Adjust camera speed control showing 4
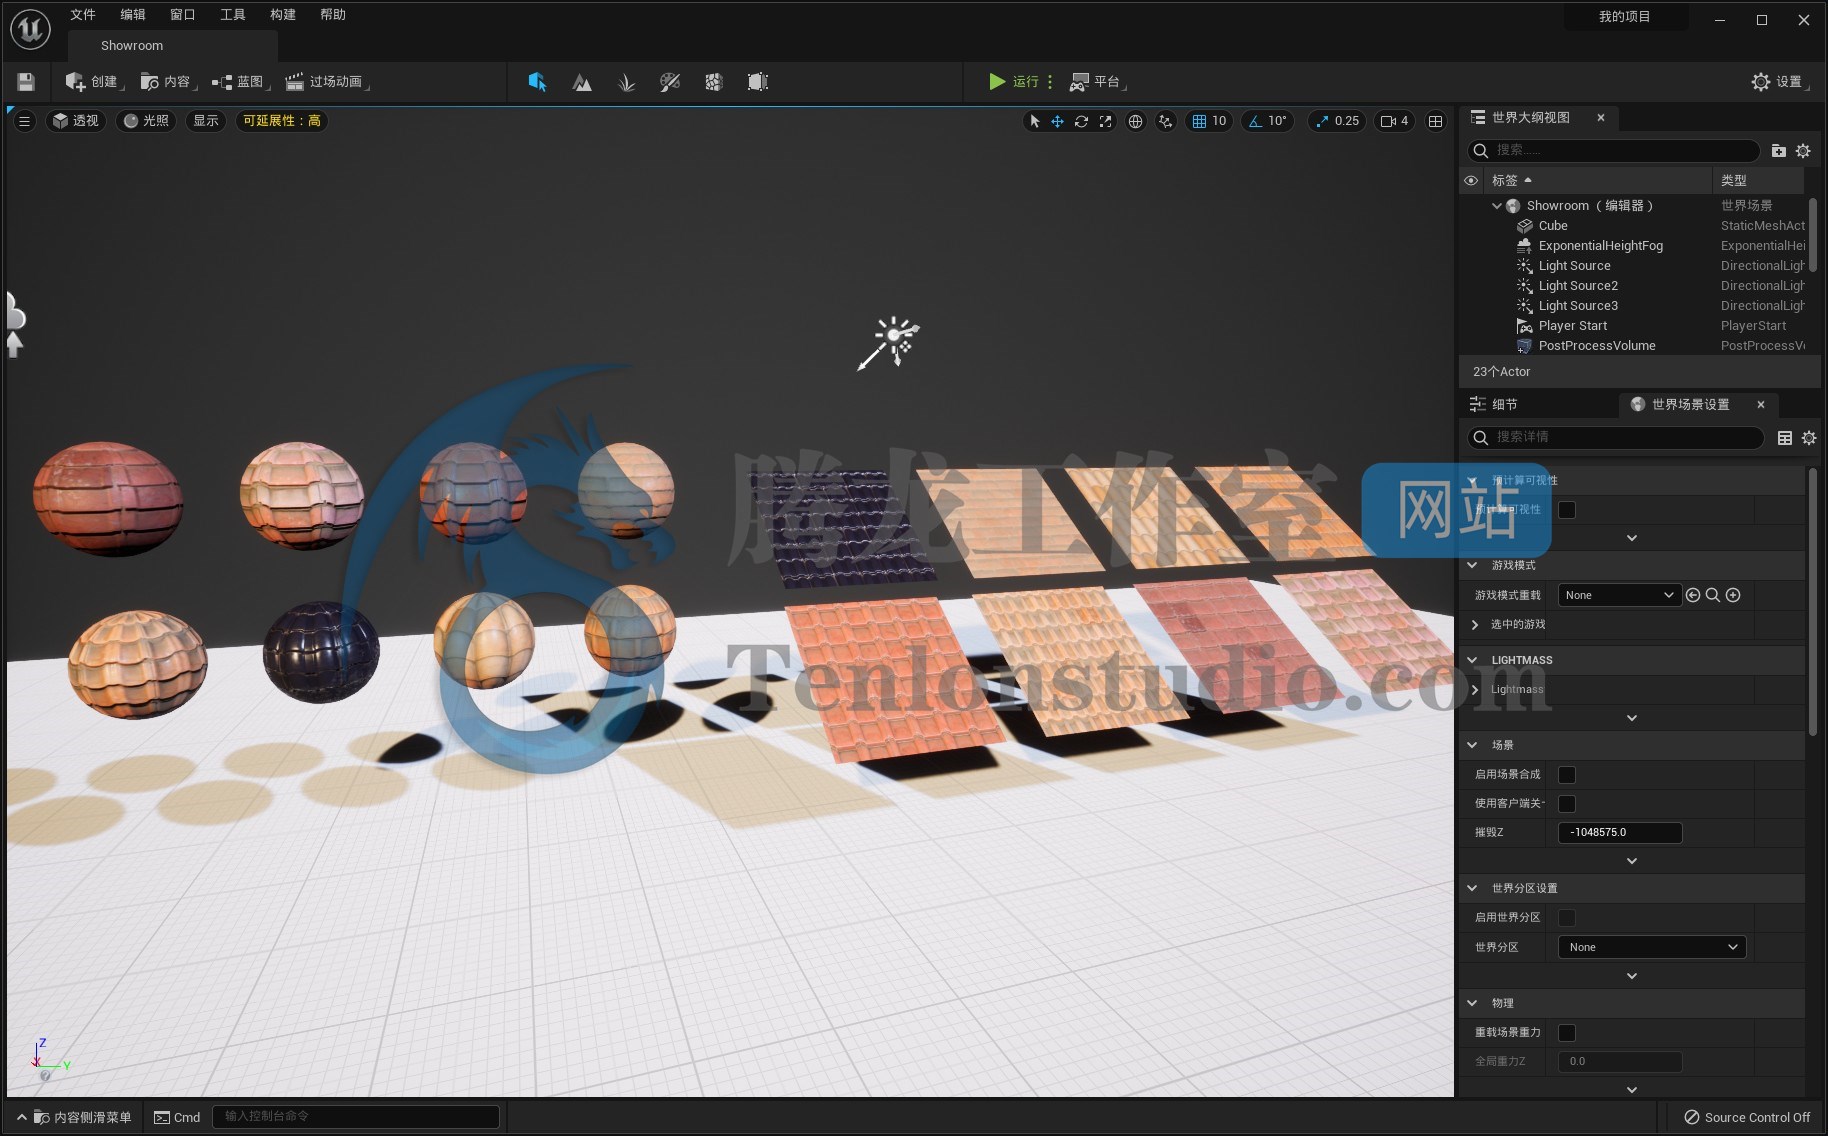Viewport: 1828px width, 1136px height. tap(1395, 121)
